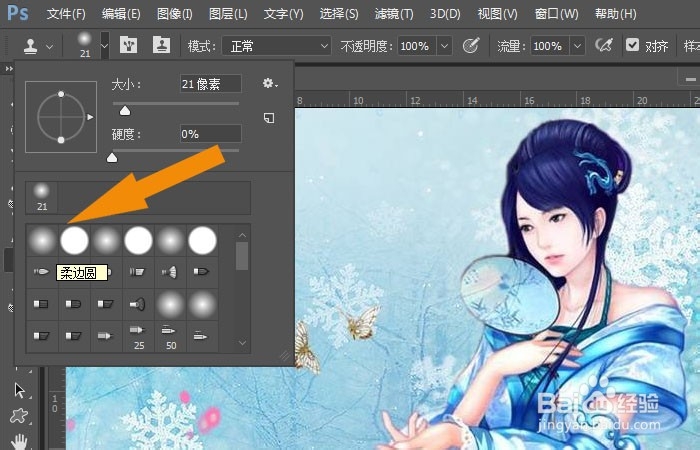This screenshot has width=700, height=450.
Task: Choose the cone-shaped airbrush tip preset
Action: (x=138, y=304)
